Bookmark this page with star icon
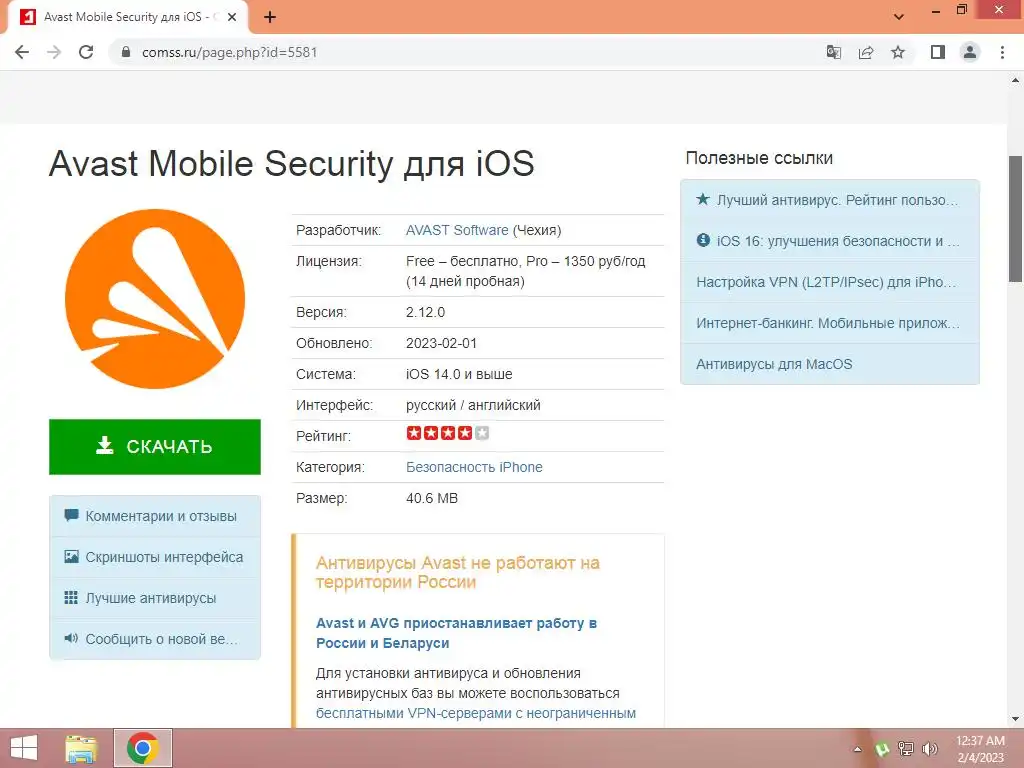The height and width of the screenshot is (768, 1024). (898, 52)
